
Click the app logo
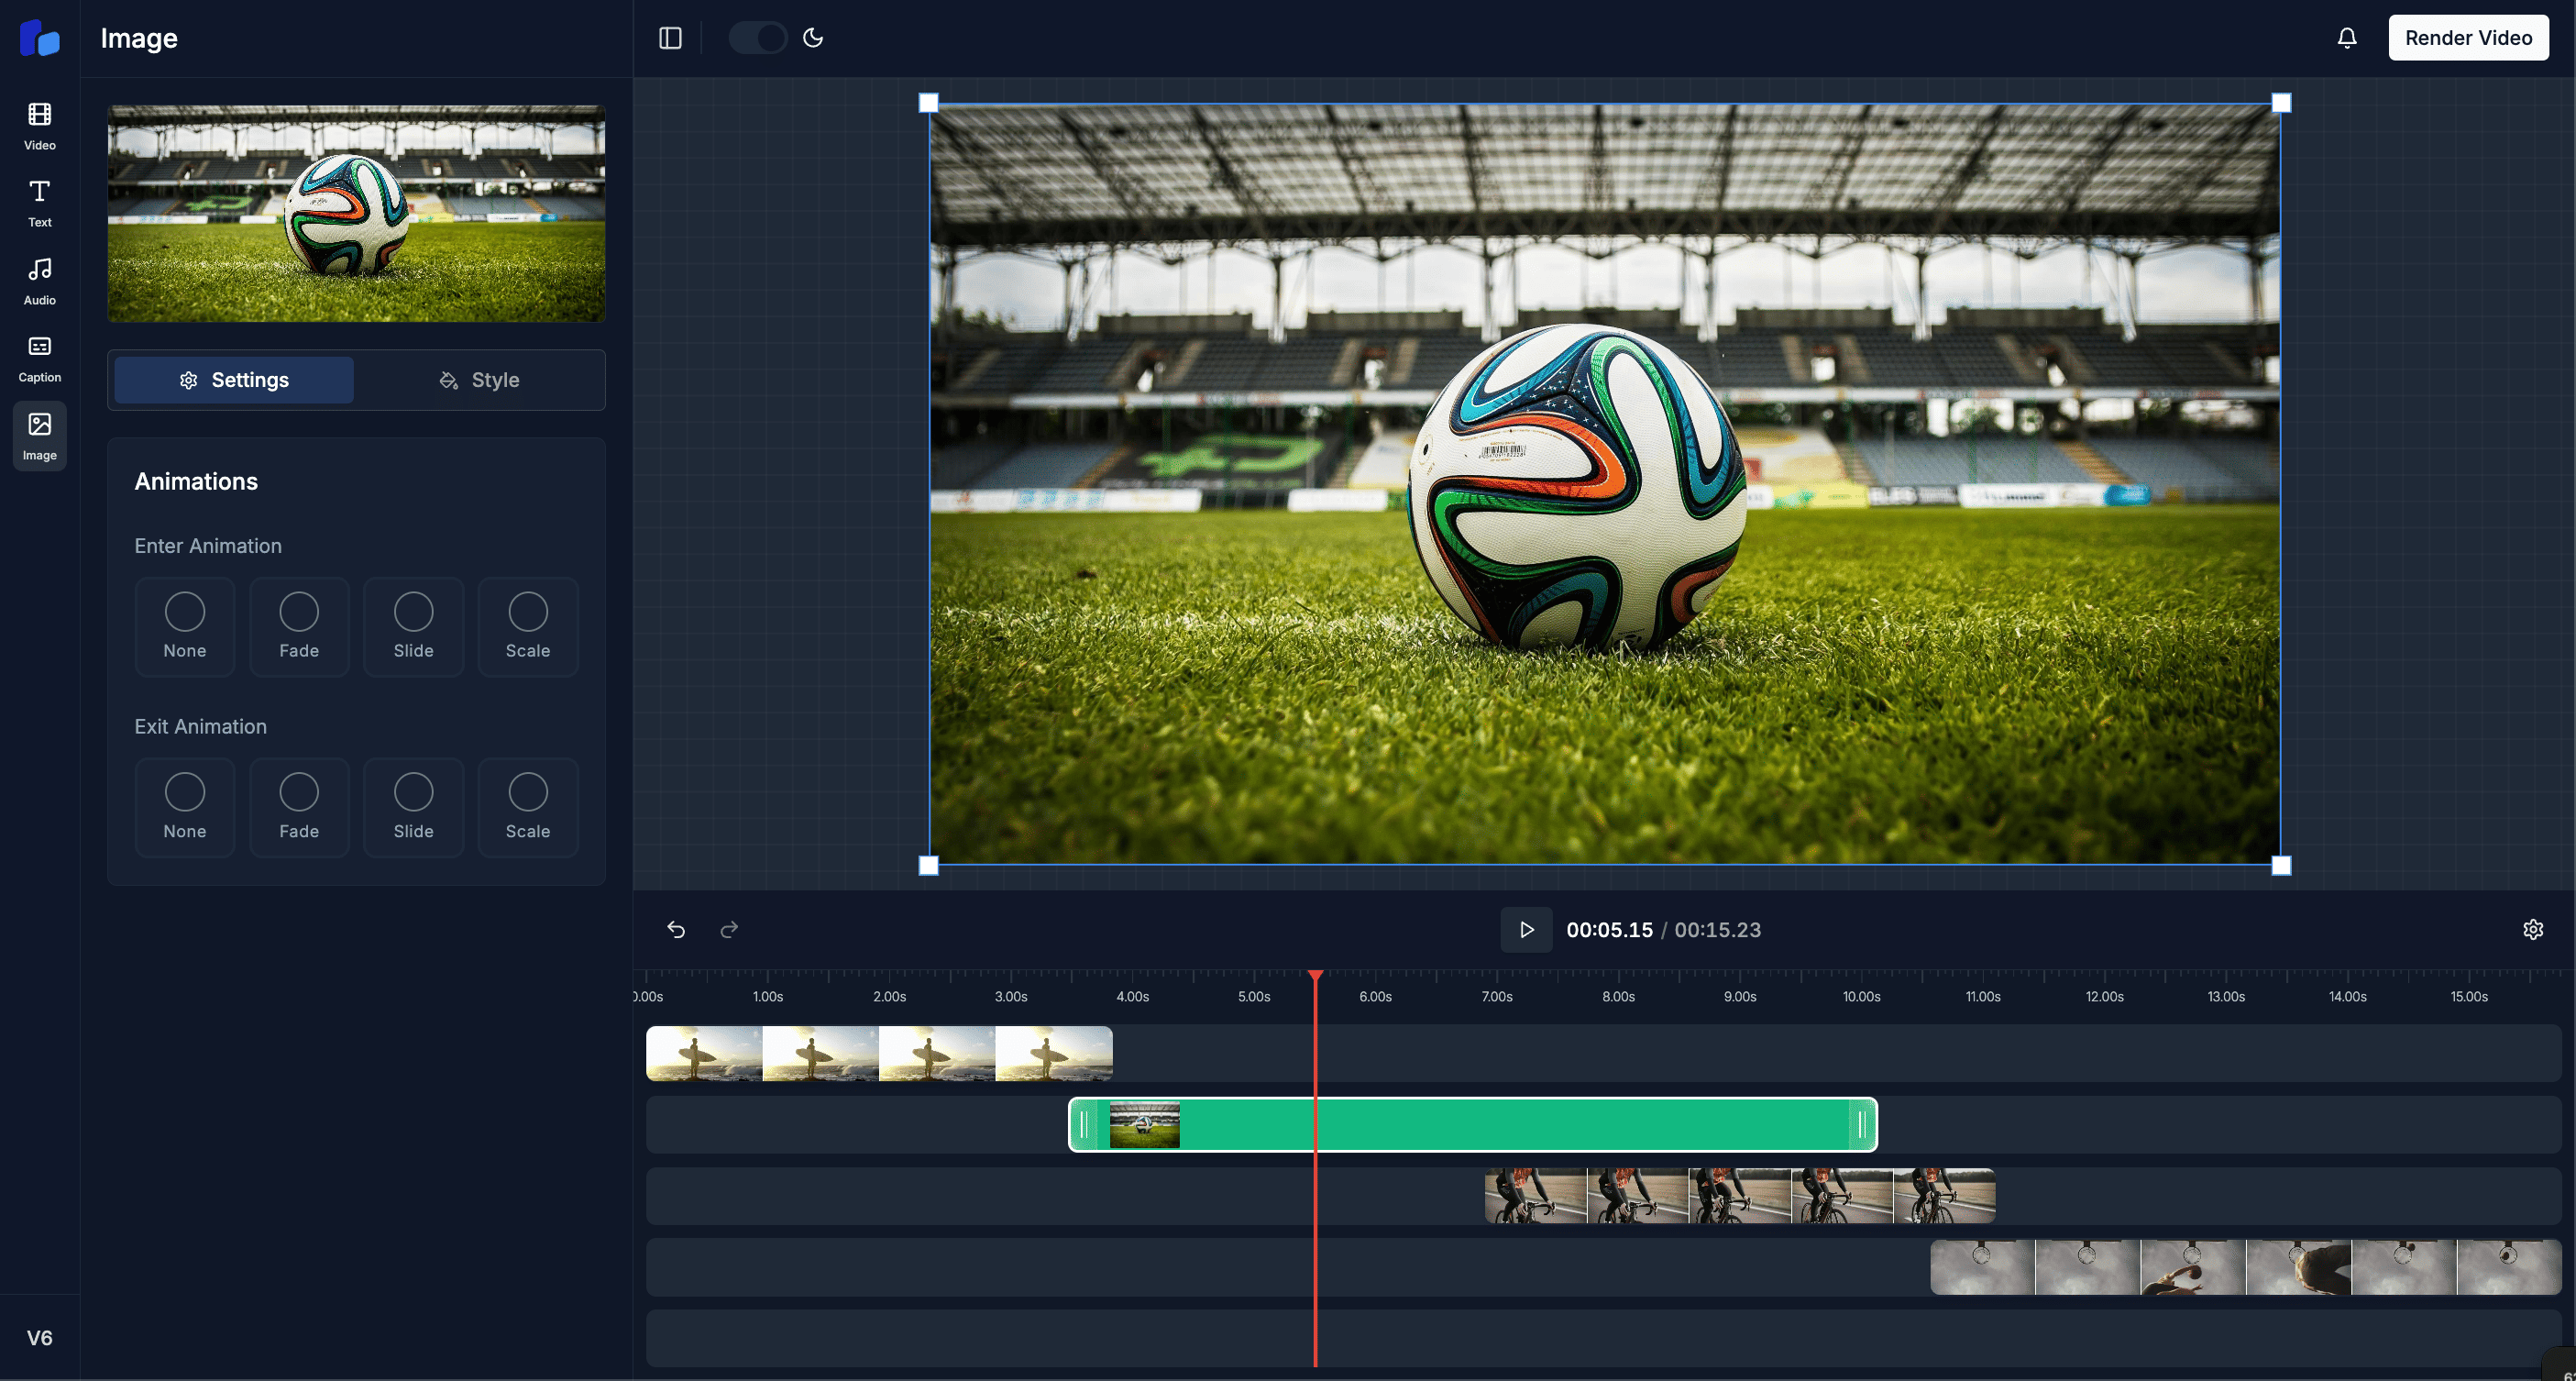pos(39,37)
